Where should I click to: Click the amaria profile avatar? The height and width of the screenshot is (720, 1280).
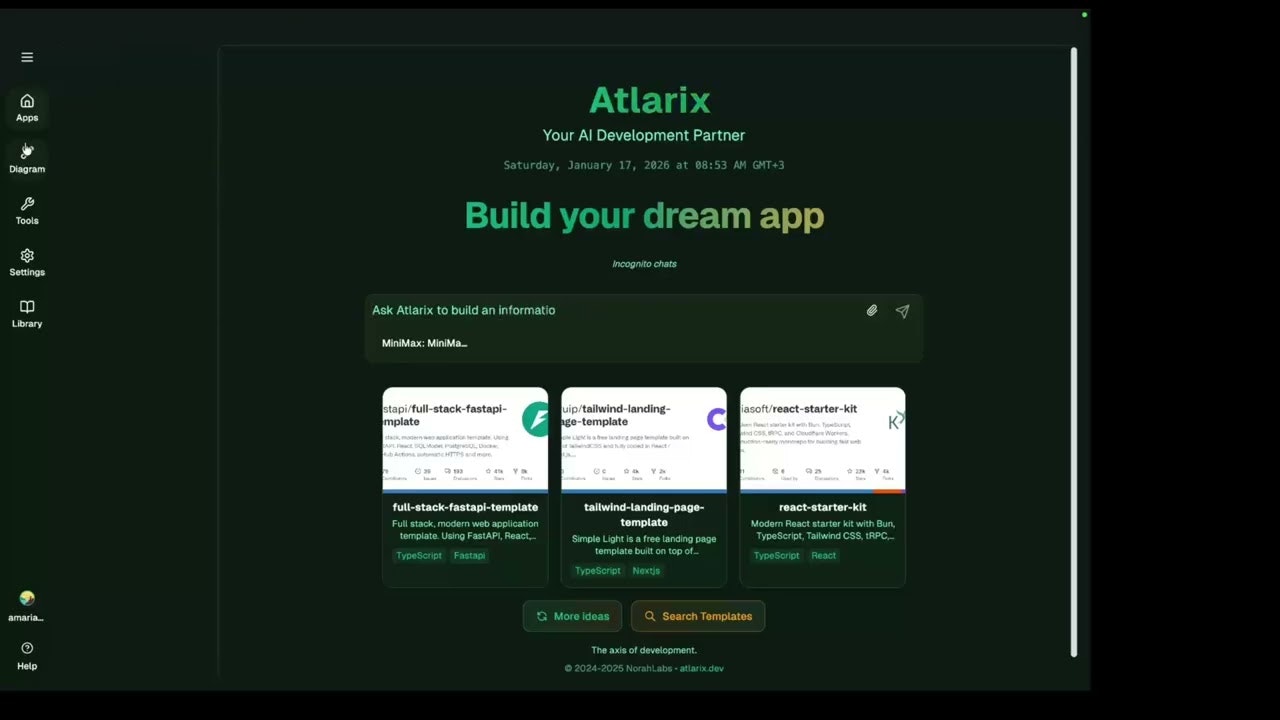tap(26, 600)
